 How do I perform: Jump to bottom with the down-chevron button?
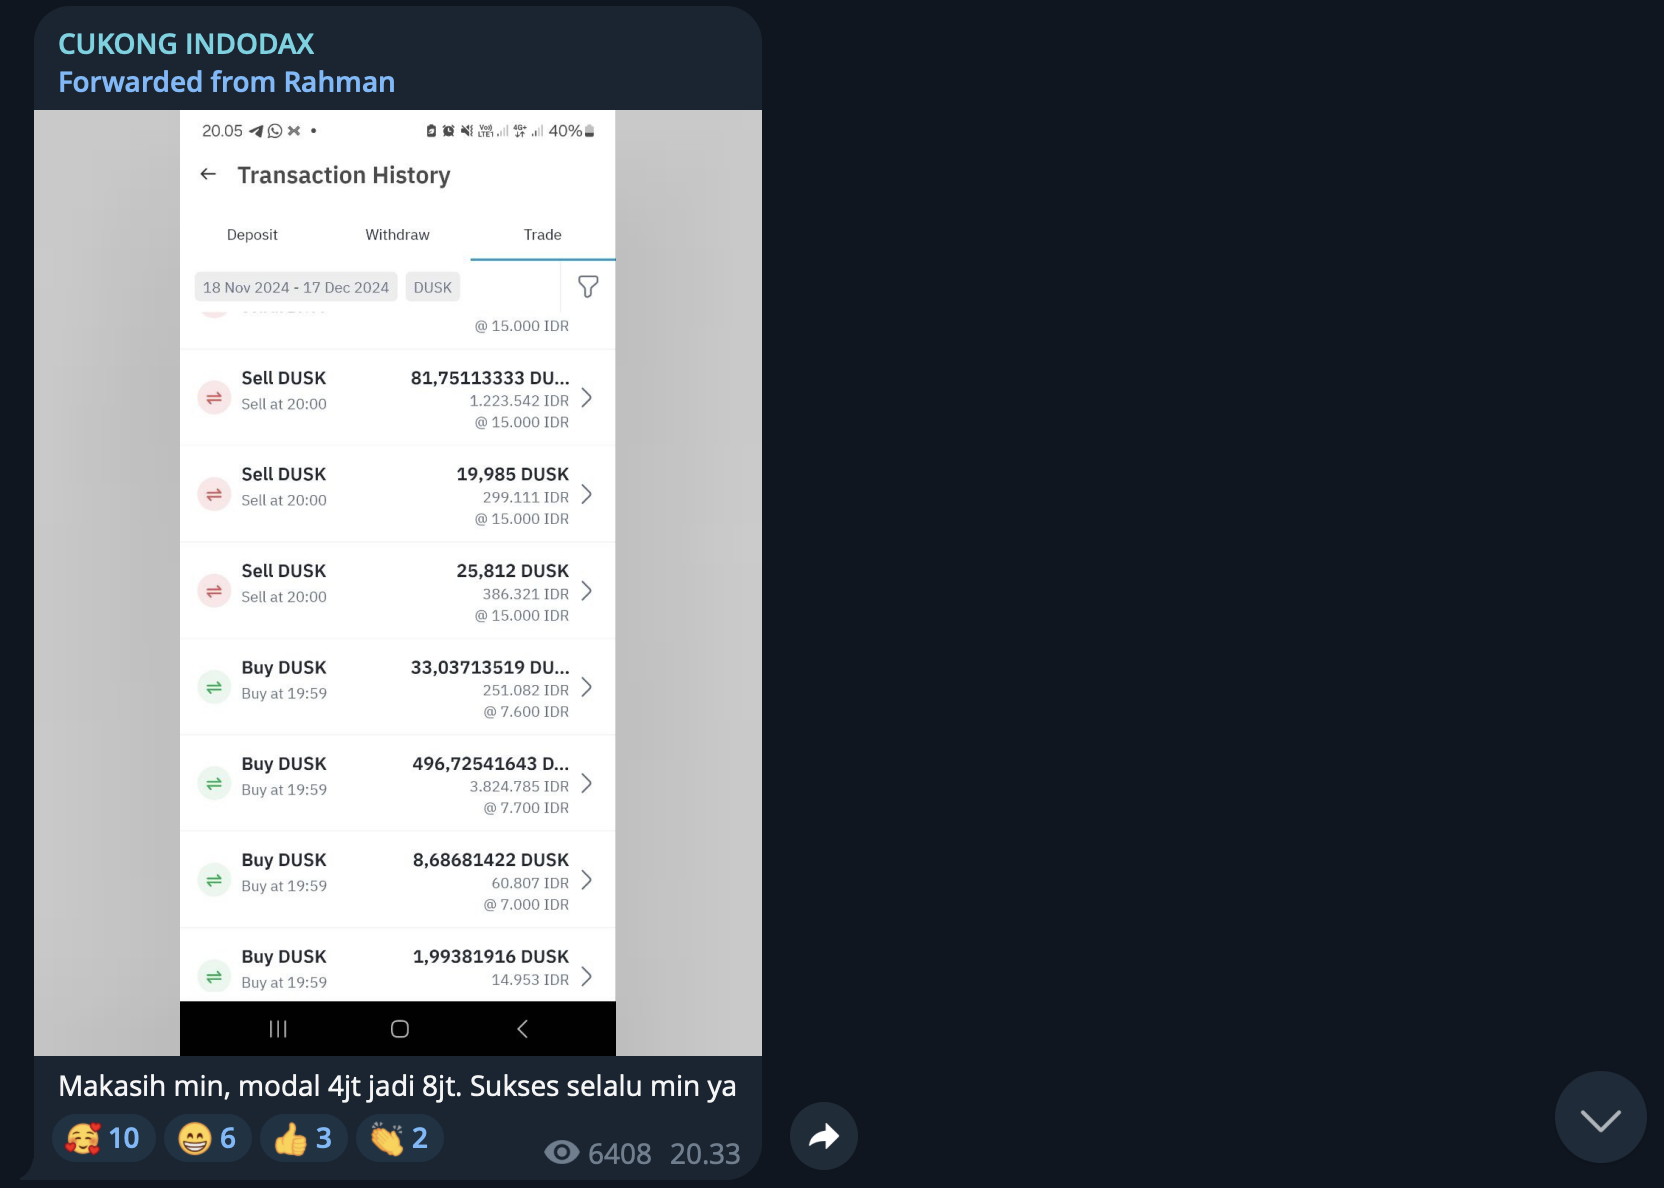(x=1600, y=1117)
